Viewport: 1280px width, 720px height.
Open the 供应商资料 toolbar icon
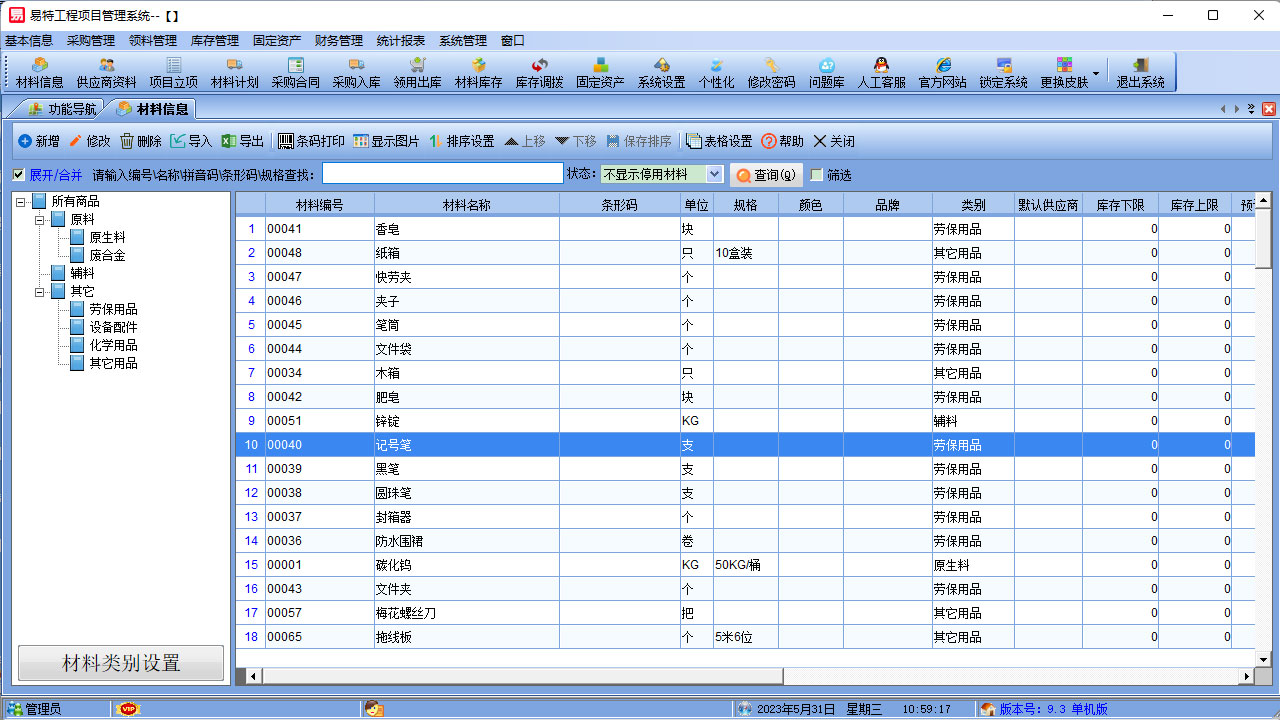107,71
